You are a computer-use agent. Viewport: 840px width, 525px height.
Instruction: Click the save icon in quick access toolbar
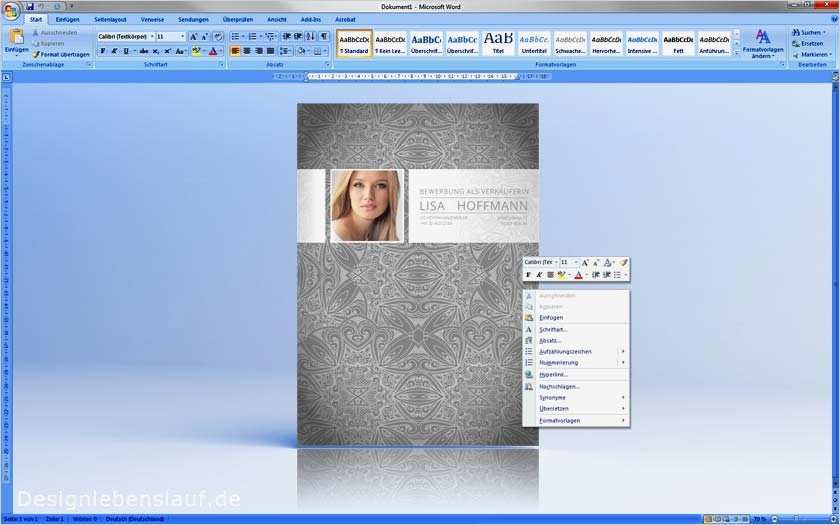pyautogui.click(x=30, y=6)
